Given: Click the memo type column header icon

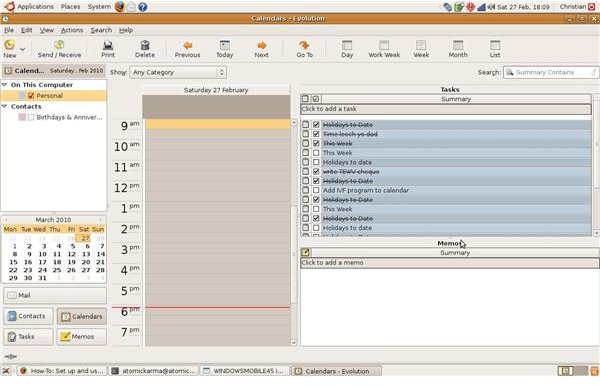Looking at the screenshot, I should pos(305,252).
